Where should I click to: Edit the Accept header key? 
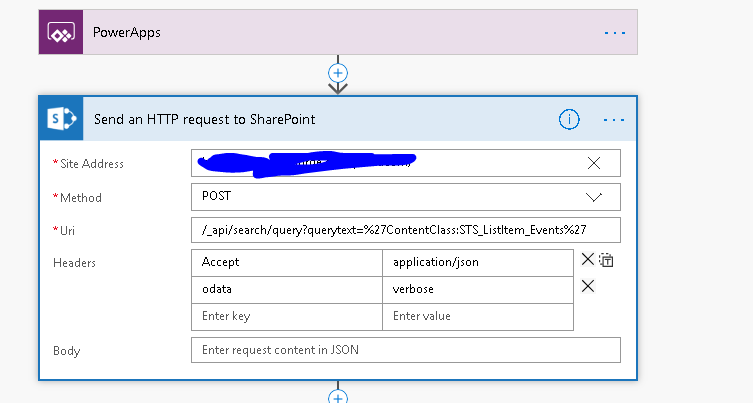point(287,263)
